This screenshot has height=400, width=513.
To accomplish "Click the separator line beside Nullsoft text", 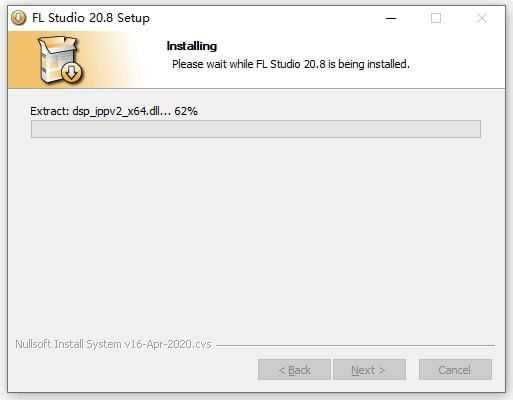I will point(355,345).
